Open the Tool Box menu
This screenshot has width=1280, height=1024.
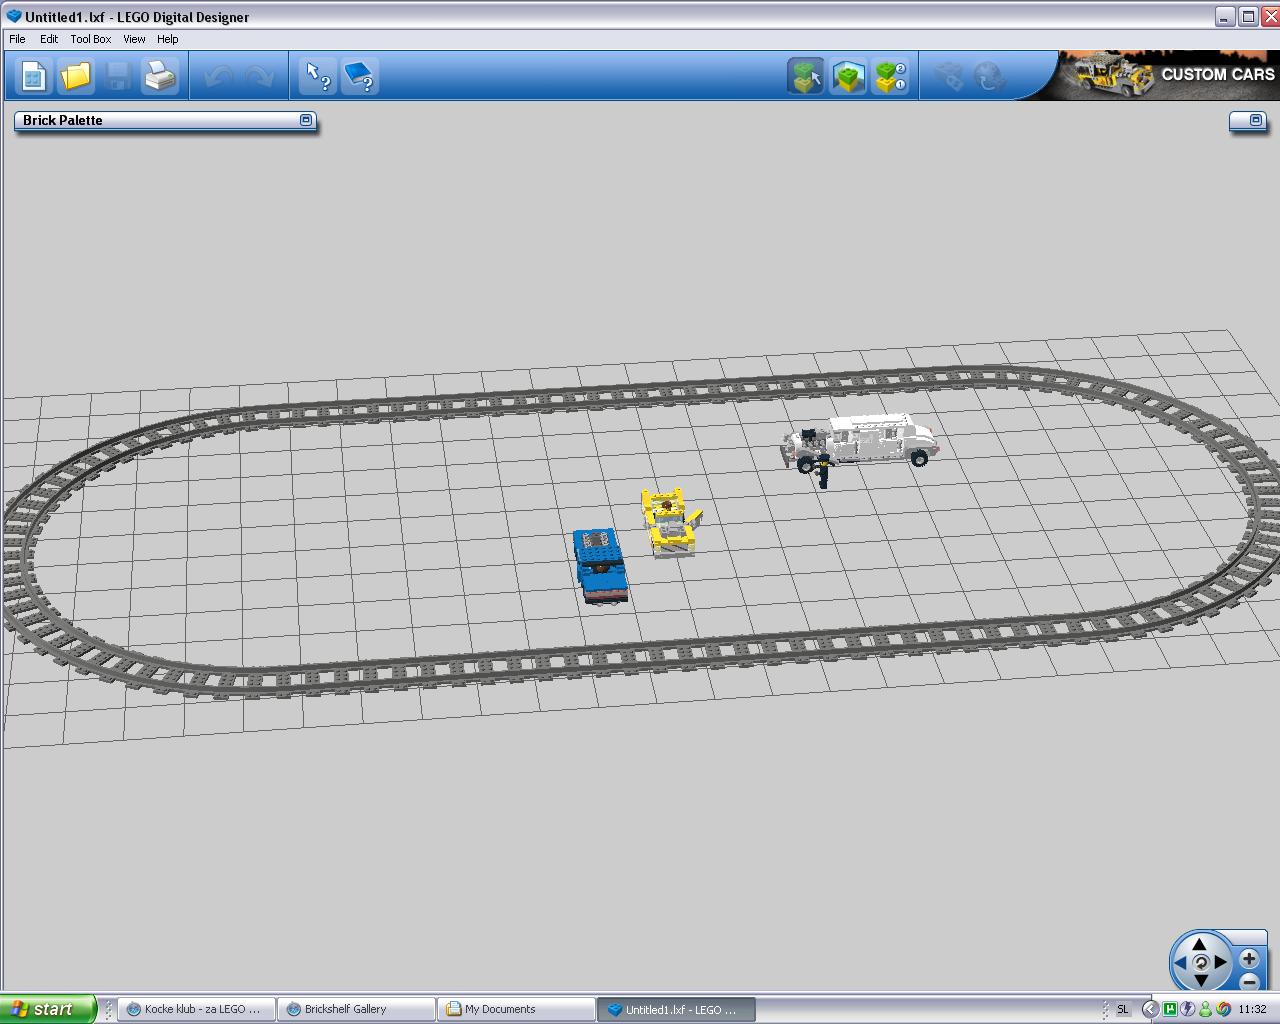[91, 39]
